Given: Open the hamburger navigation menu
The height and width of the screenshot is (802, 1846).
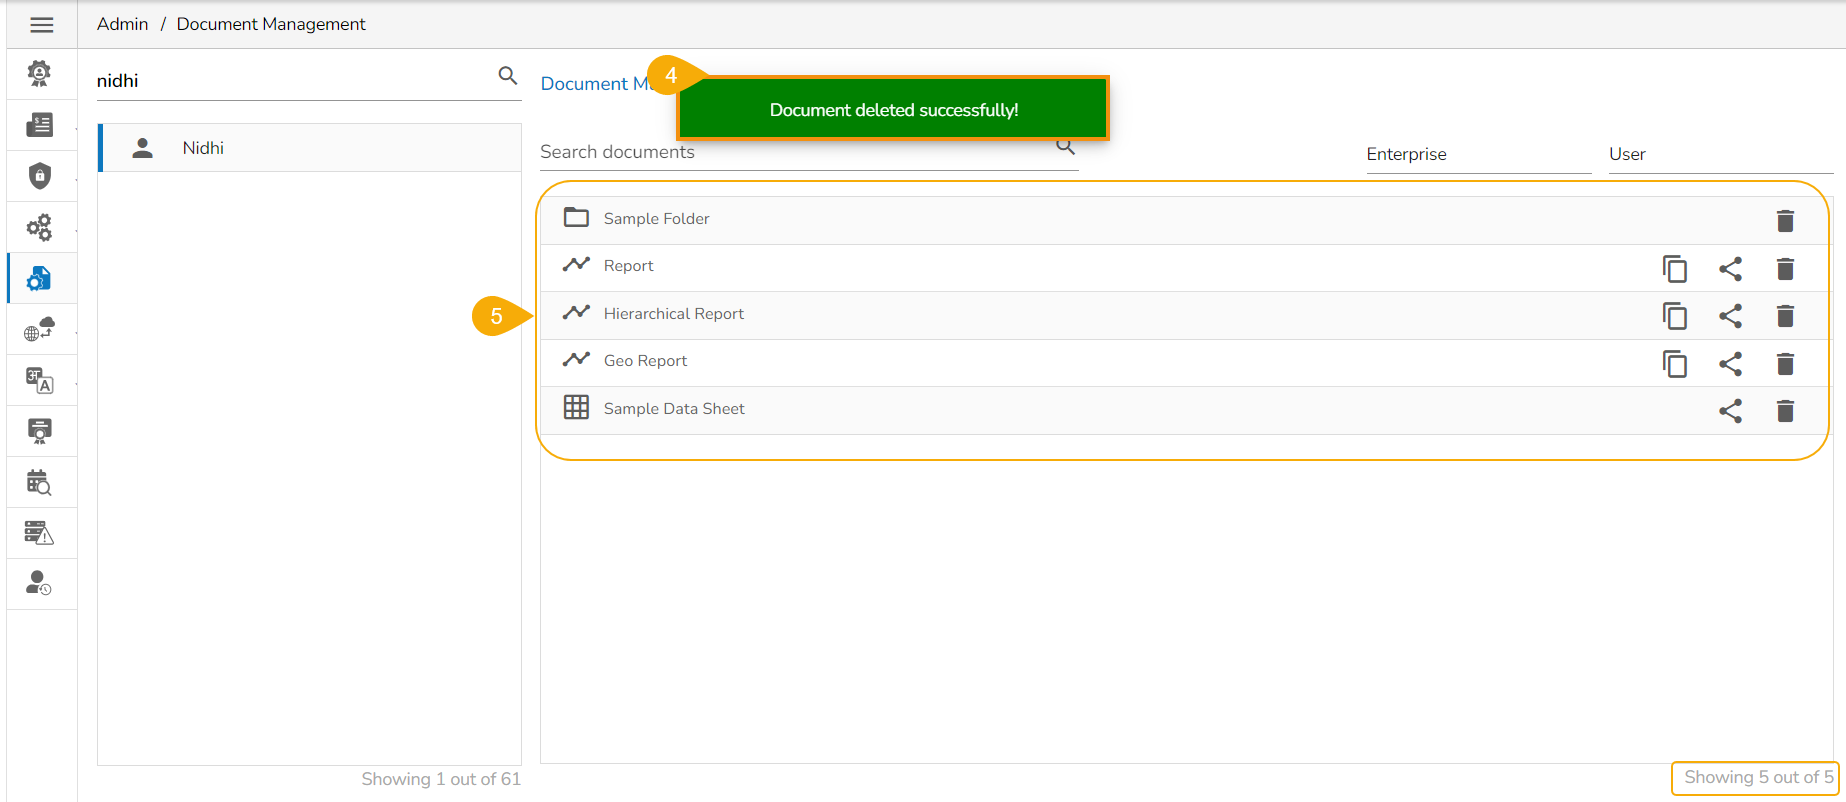Looking at the screenshot, I should pos(42,25).
